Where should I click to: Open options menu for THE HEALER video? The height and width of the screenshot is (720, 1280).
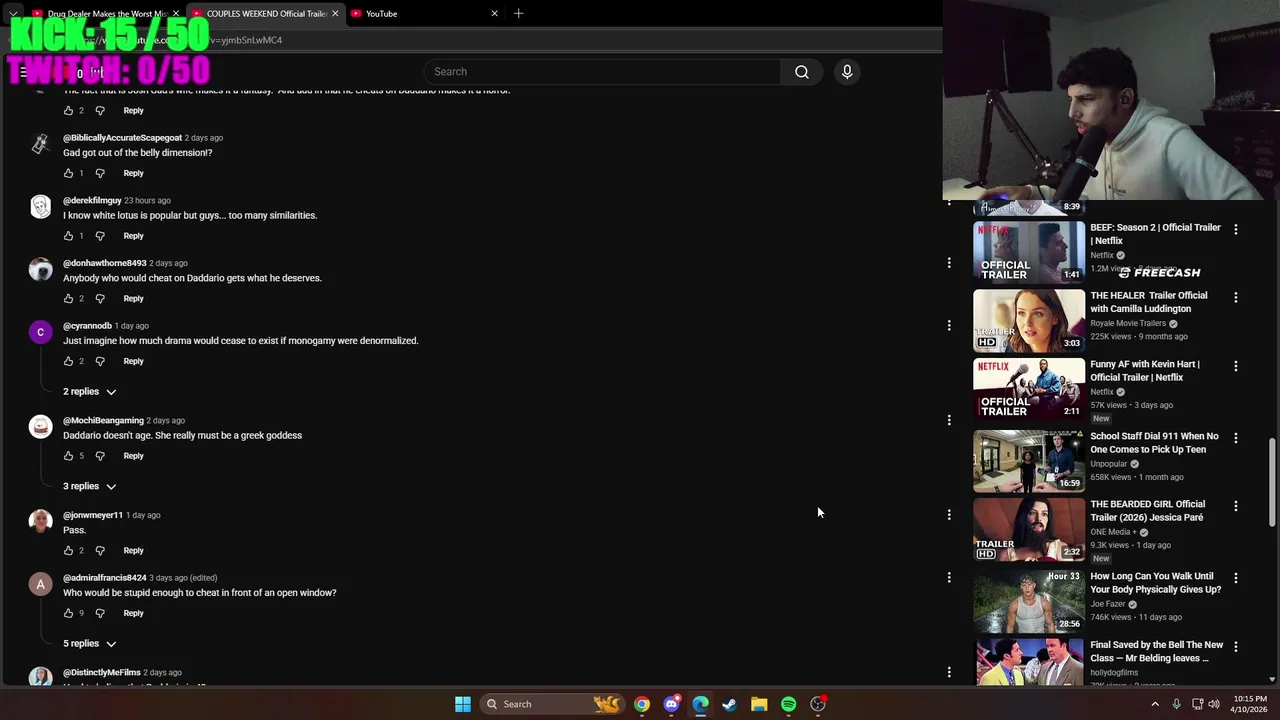(1235, 297)
